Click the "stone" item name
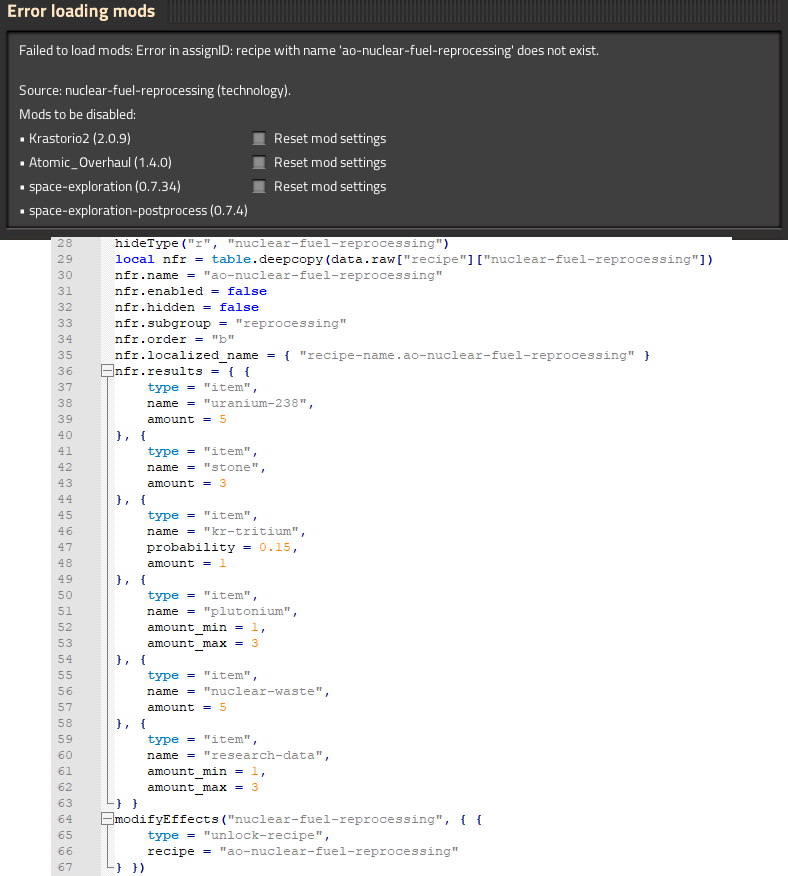The image size is (788, 876). 231,467
